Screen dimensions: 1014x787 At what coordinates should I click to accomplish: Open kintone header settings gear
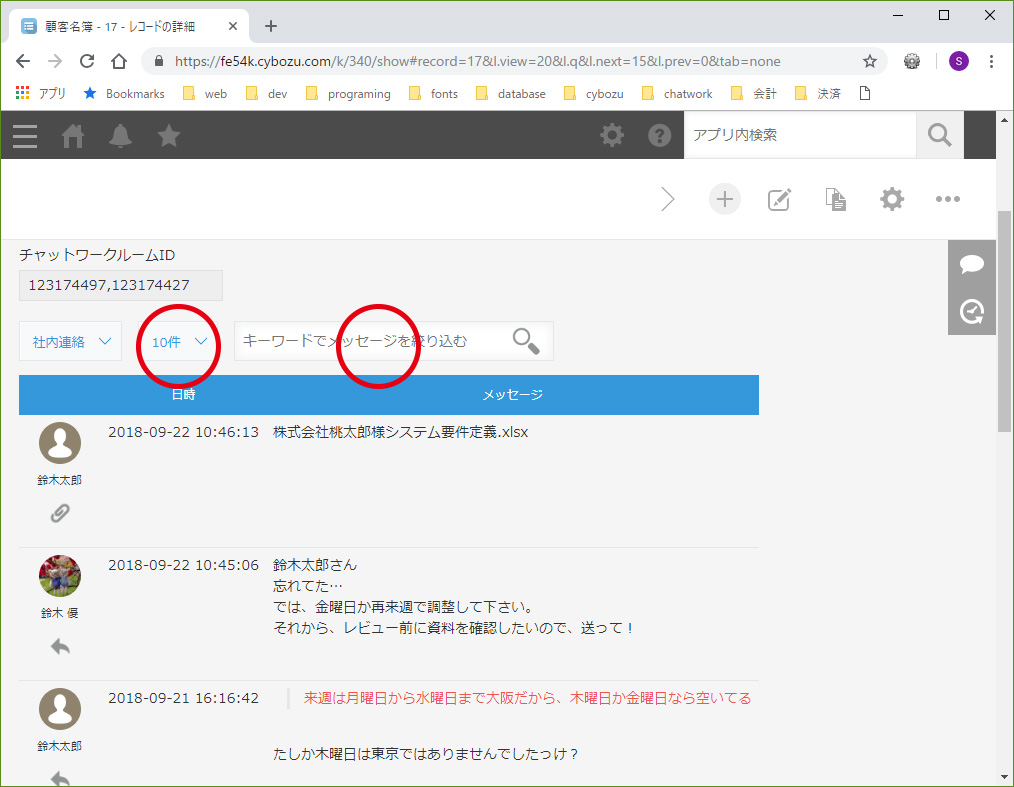[612, 135]
